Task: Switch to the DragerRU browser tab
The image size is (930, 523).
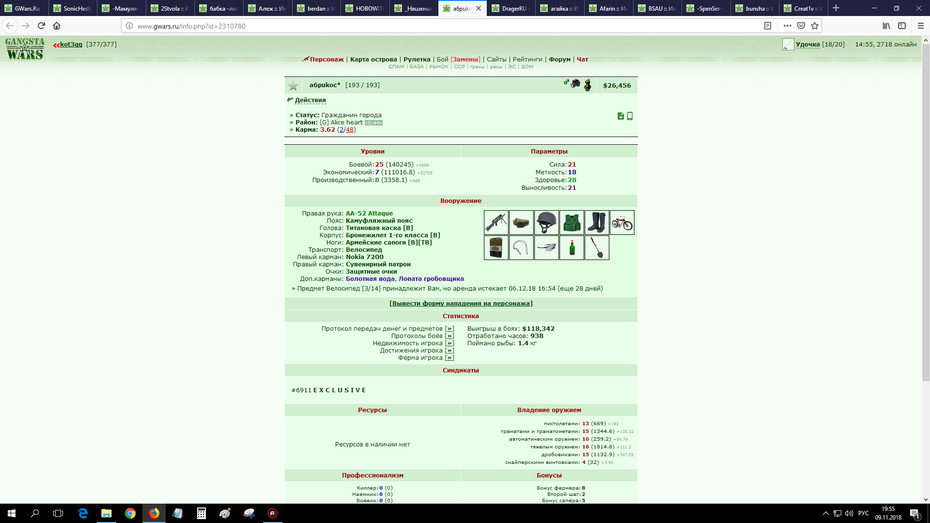Action: [x=512, y=8]
